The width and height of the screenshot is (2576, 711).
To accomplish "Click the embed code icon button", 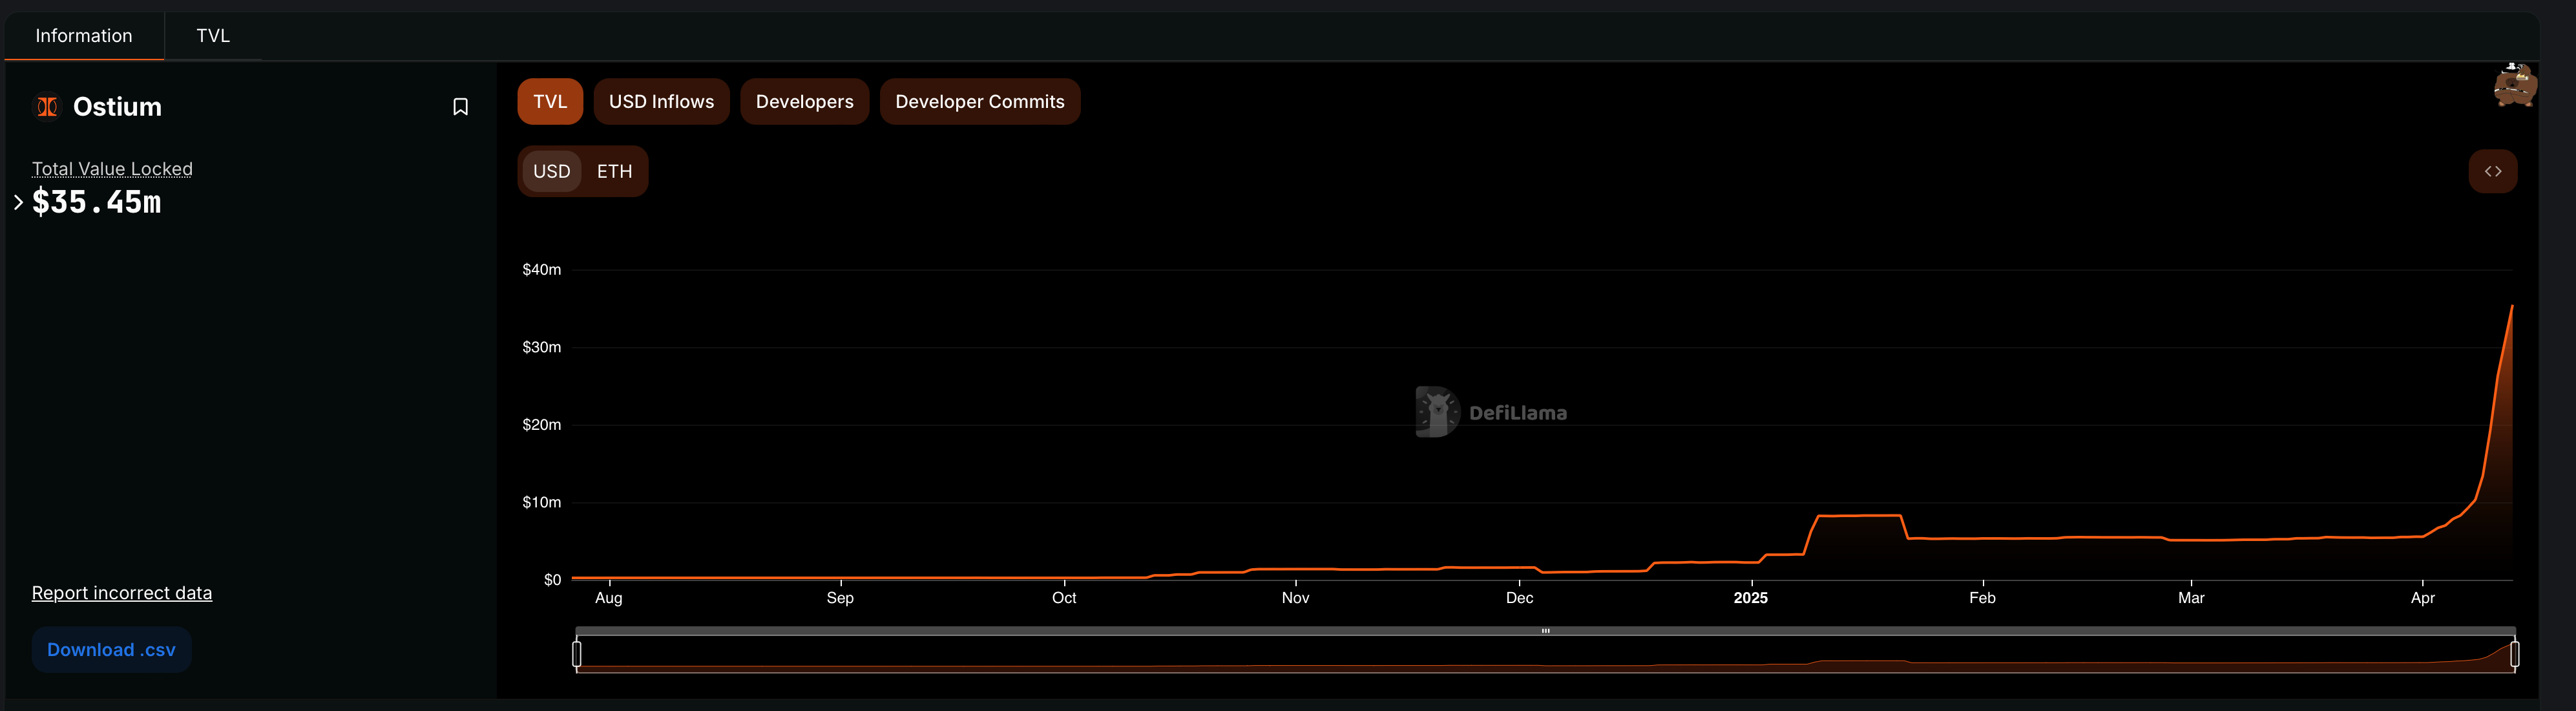I will pos(2492,171).
